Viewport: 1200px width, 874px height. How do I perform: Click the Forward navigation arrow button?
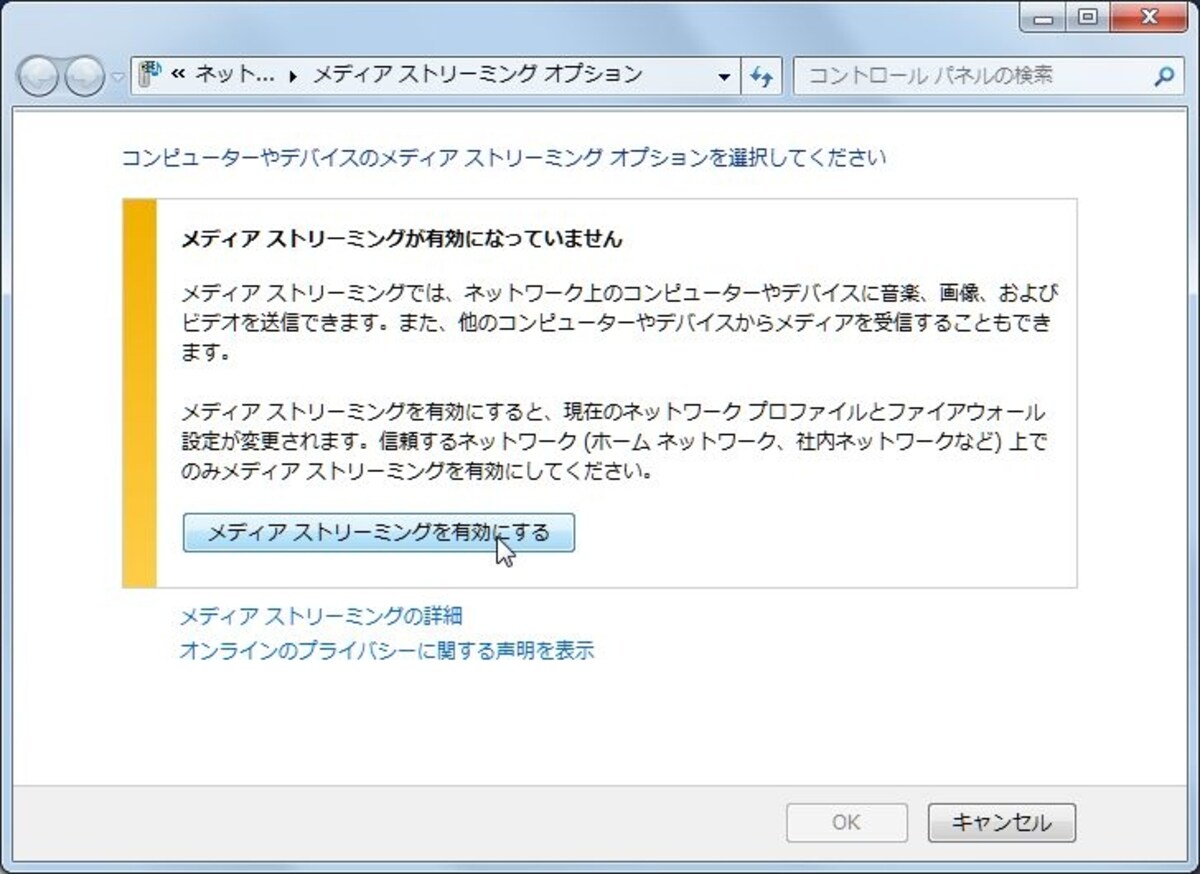[x=84, y=77]
